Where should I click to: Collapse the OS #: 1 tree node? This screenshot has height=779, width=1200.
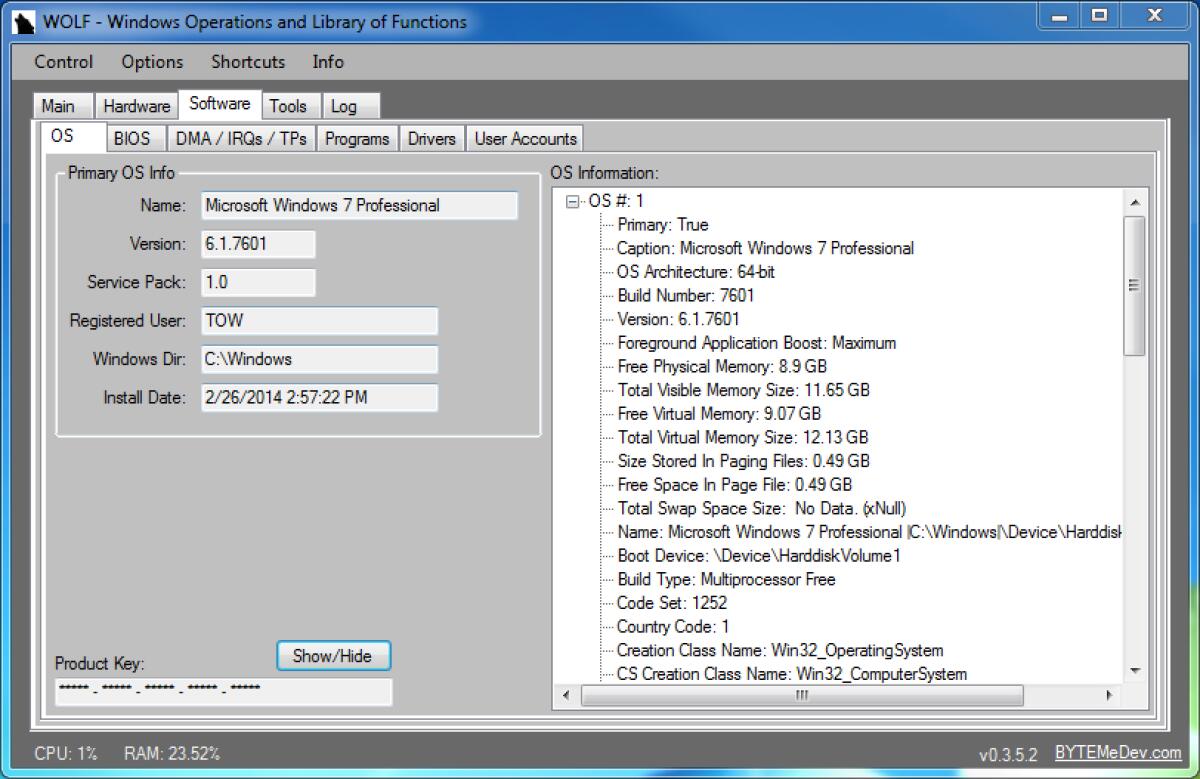pos(572,200)
